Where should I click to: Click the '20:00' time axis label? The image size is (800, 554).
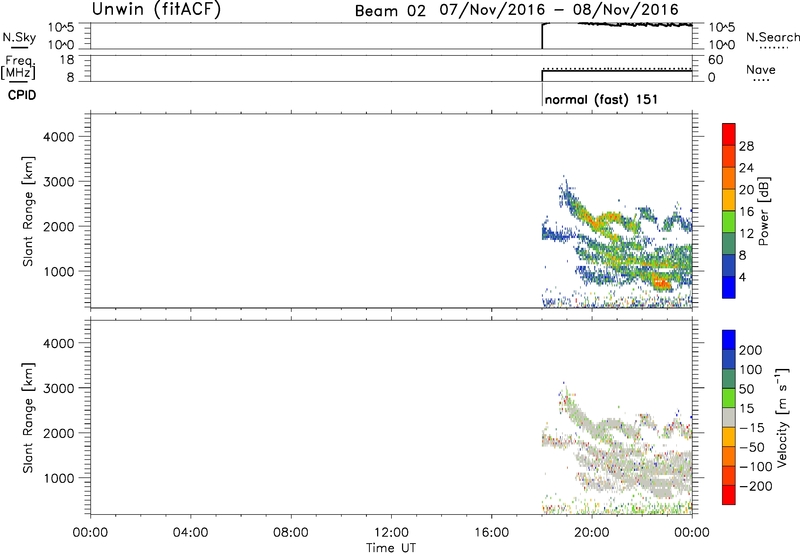point(592,533)
